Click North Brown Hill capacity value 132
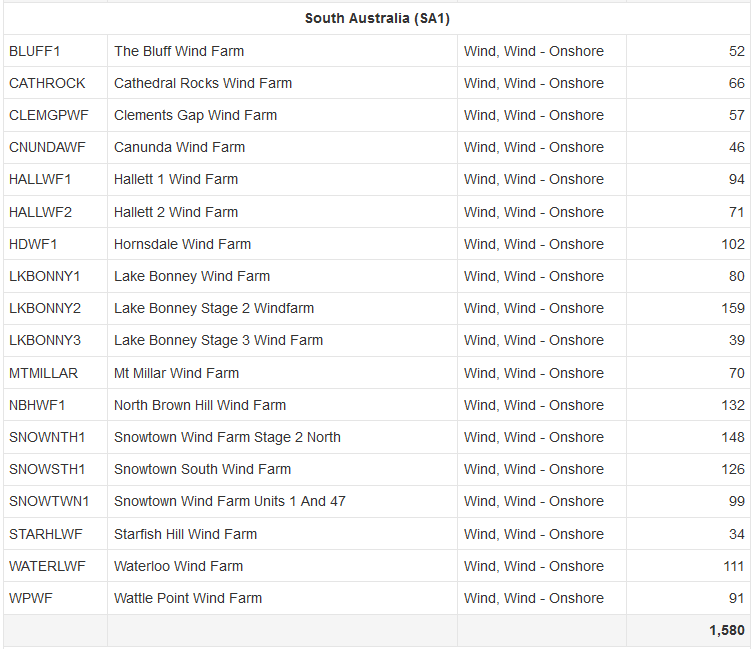The width and height of the screenshot is (754, 649). point(733,405)
